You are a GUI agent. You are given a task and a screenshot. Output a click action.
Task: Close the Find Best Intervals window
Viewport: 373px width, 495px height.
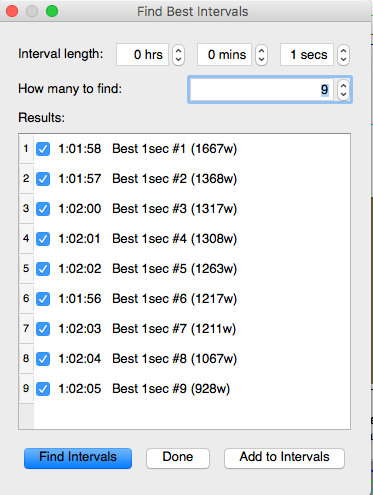pos(12,11)
